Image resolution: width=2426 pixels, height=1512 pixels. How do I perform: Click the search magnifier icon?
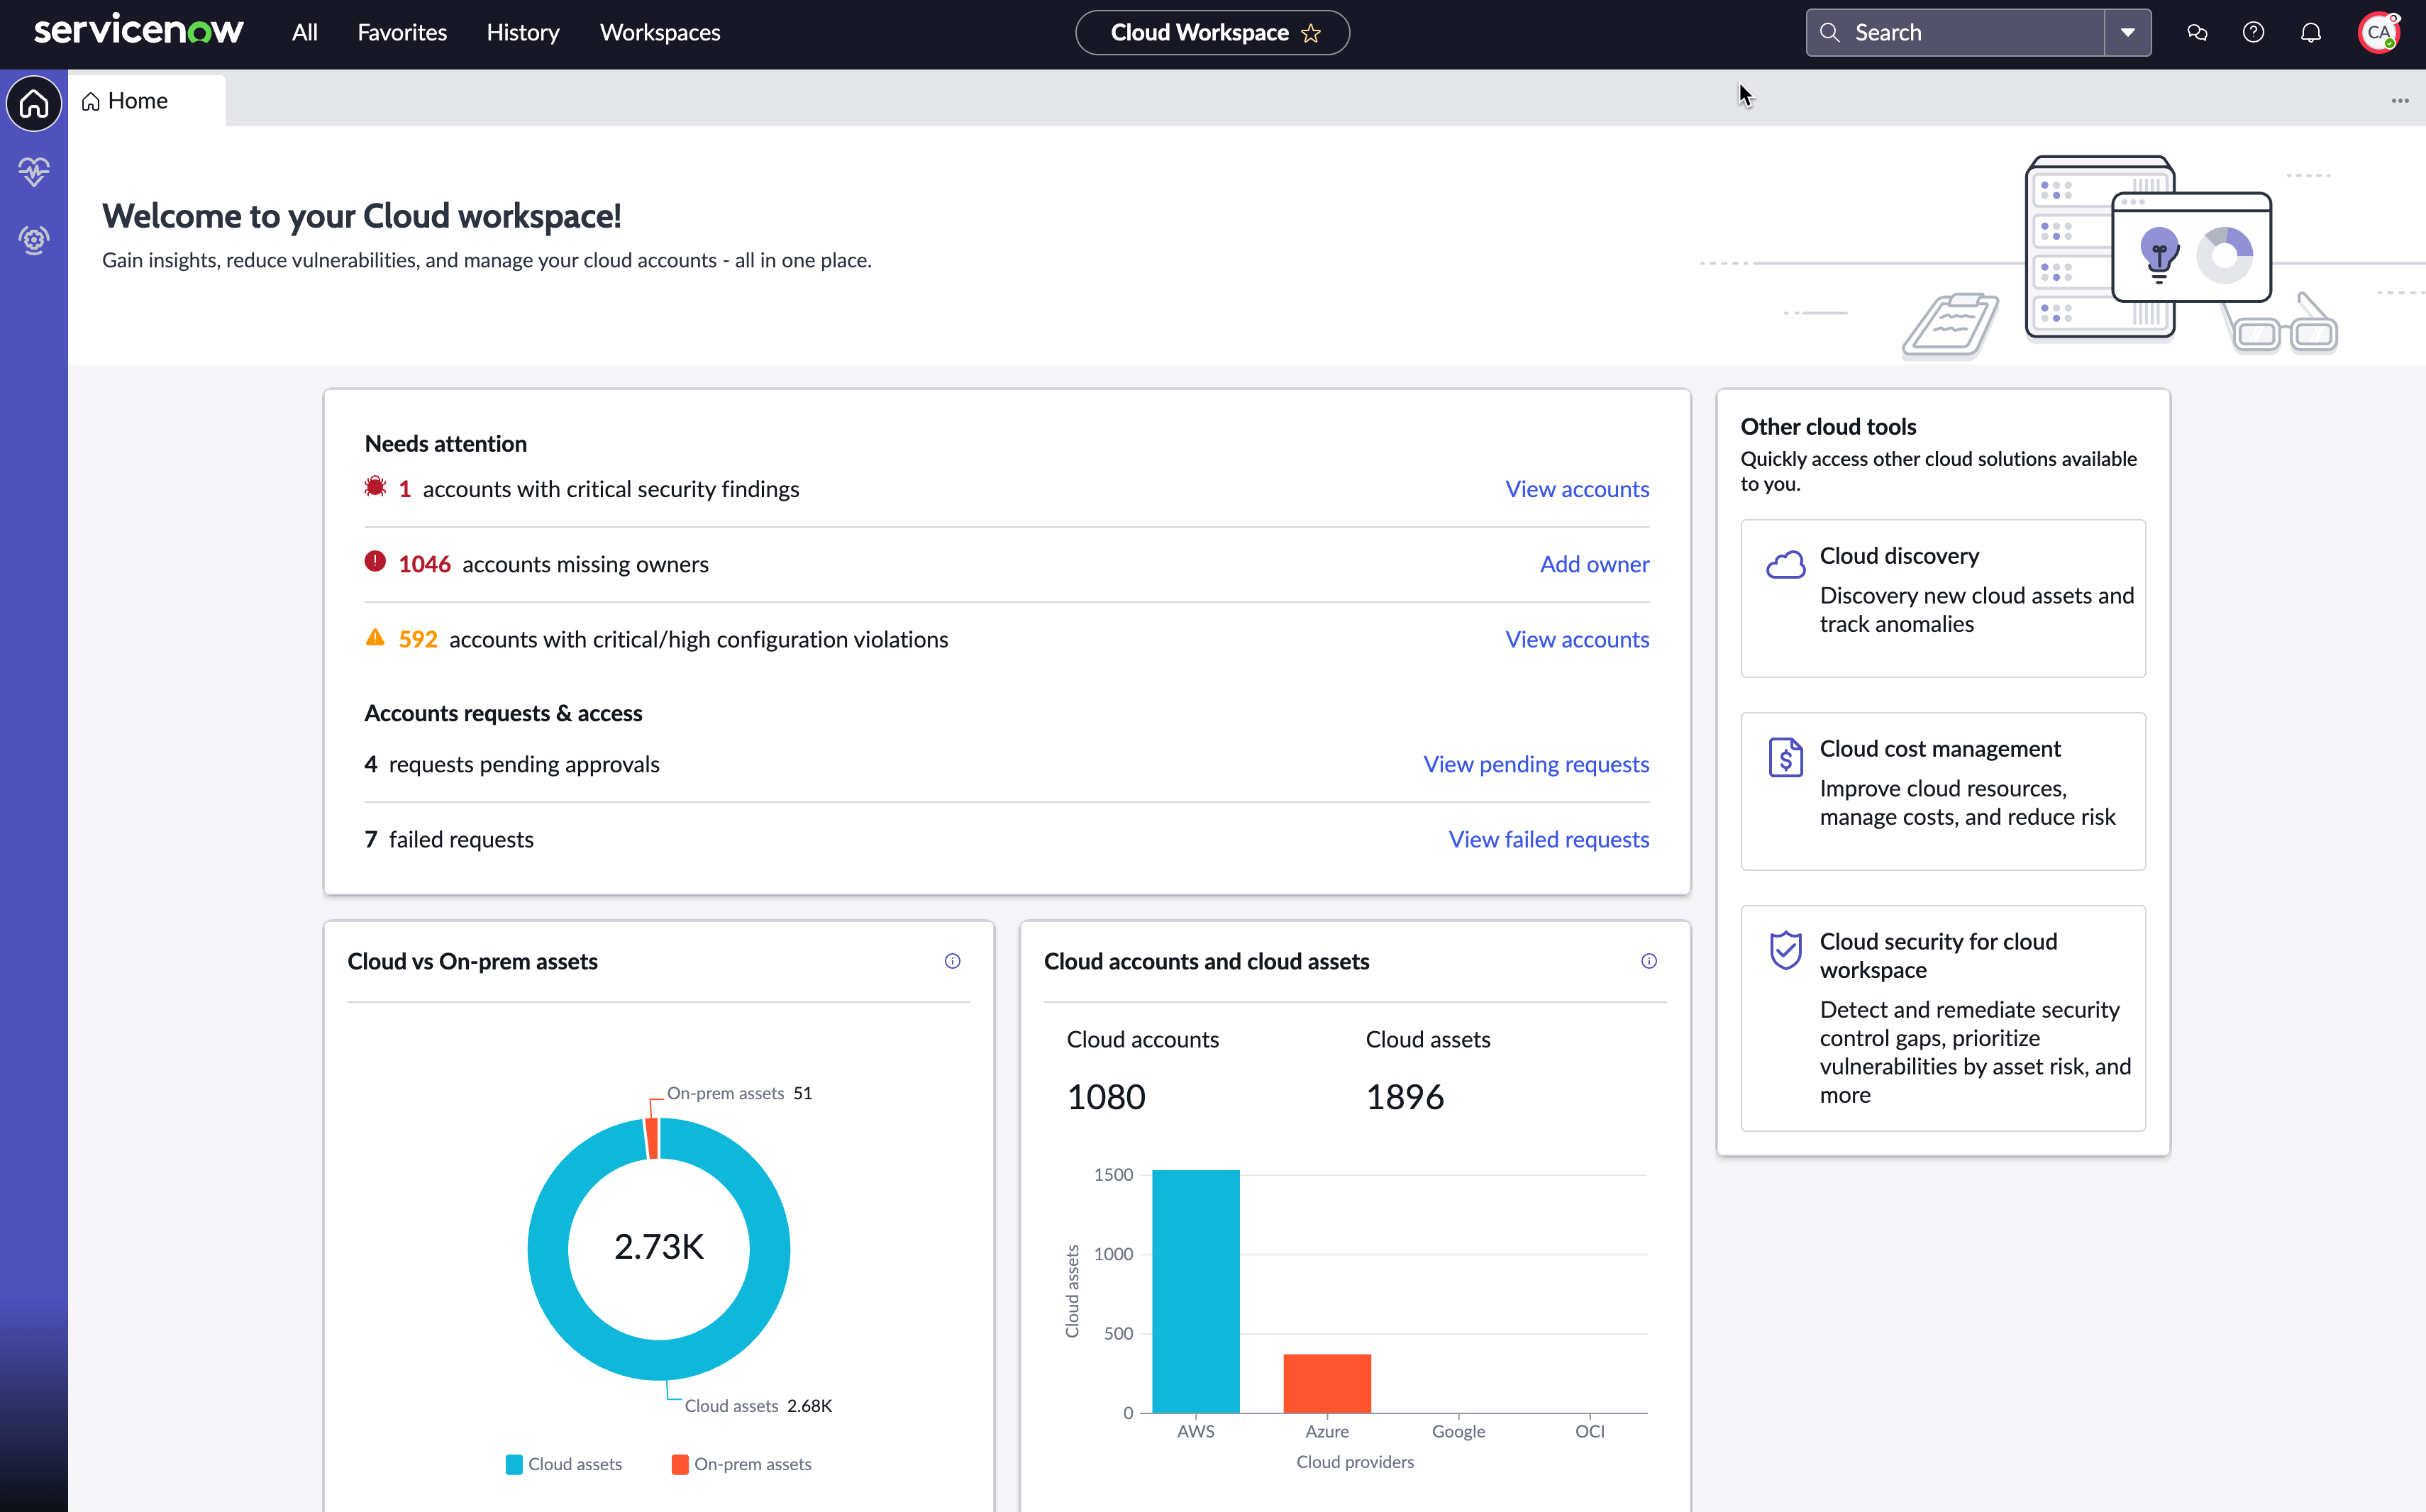1829,32
